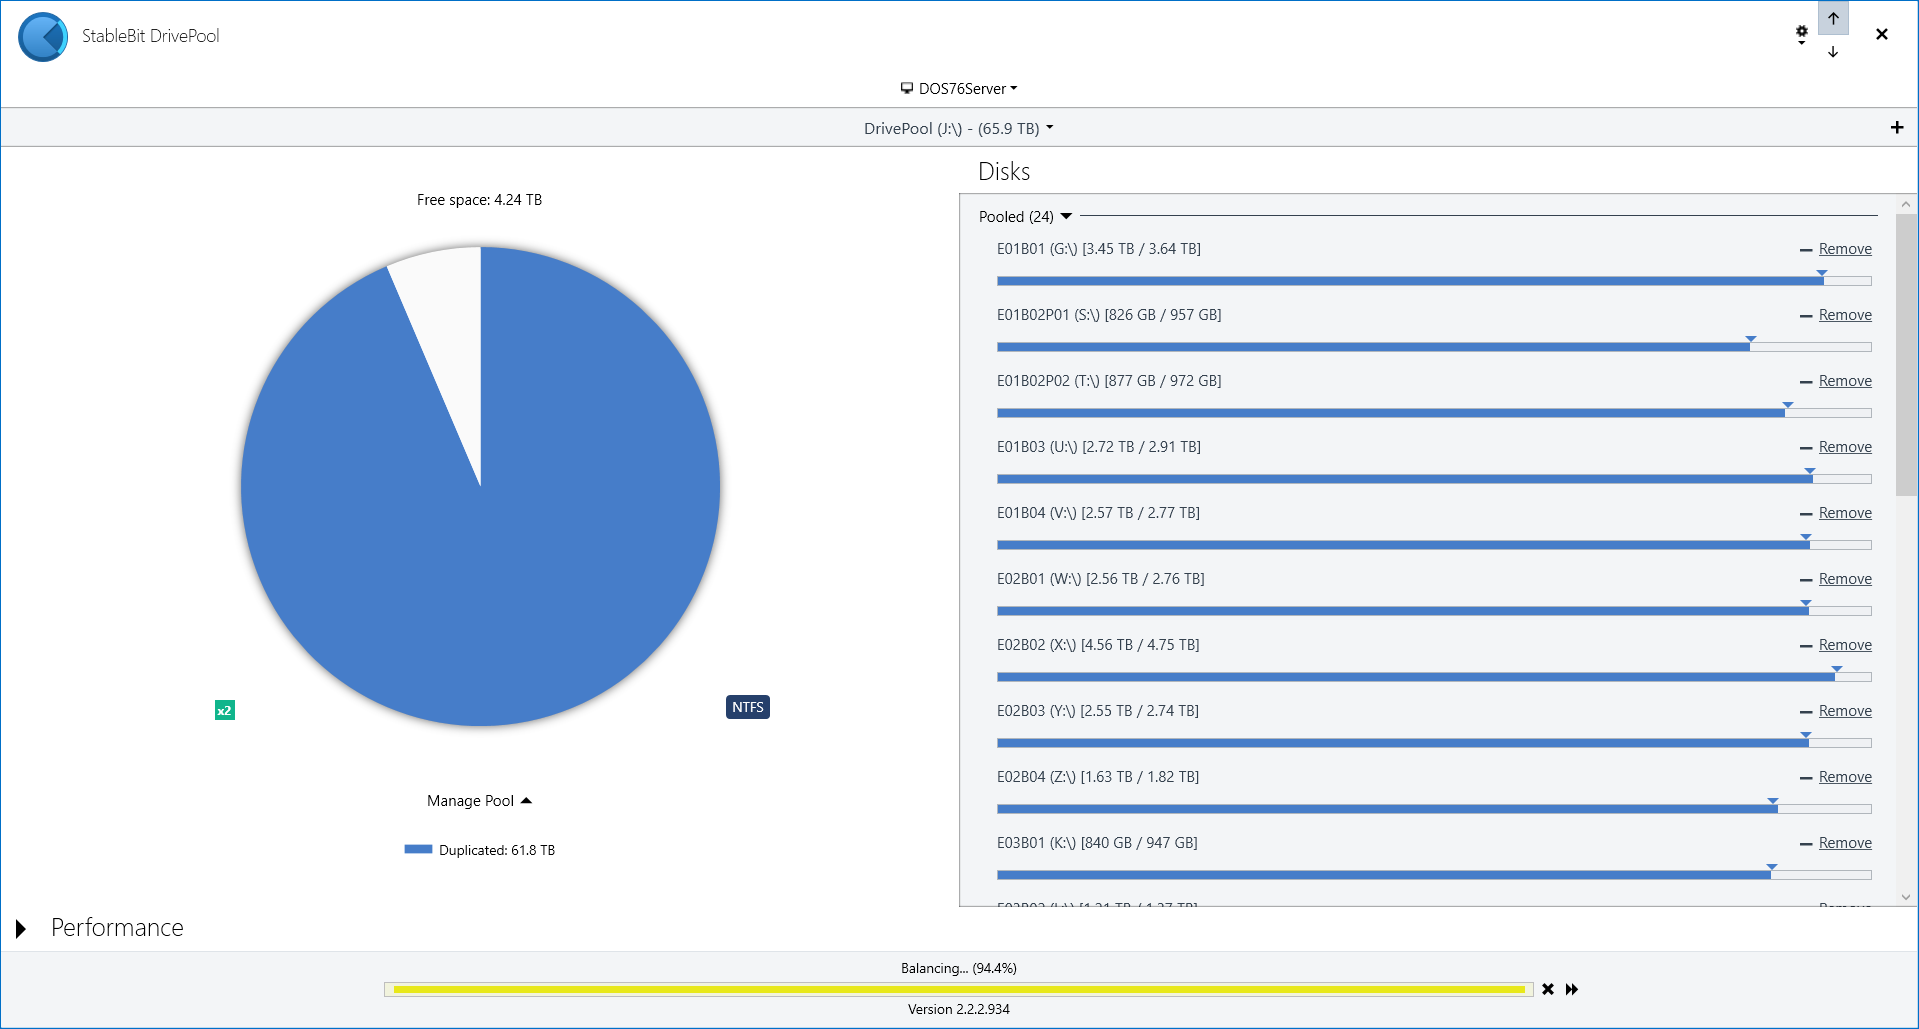The height and width of the screenshot is (1029, 1919).
Task: Remove disk E03B01 (K:\)
Action: (x=1845, y=843)
